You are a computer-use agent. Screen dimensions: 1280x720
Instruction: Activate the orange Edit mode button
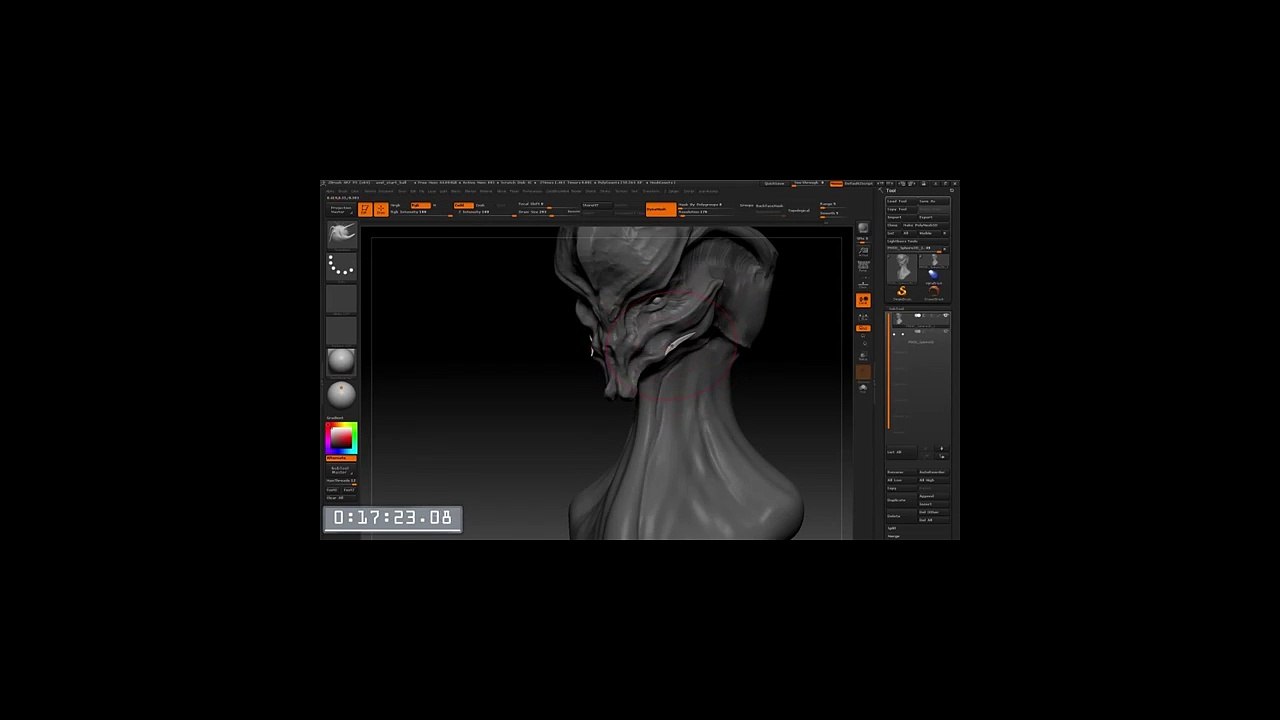(x=365, y=209)
